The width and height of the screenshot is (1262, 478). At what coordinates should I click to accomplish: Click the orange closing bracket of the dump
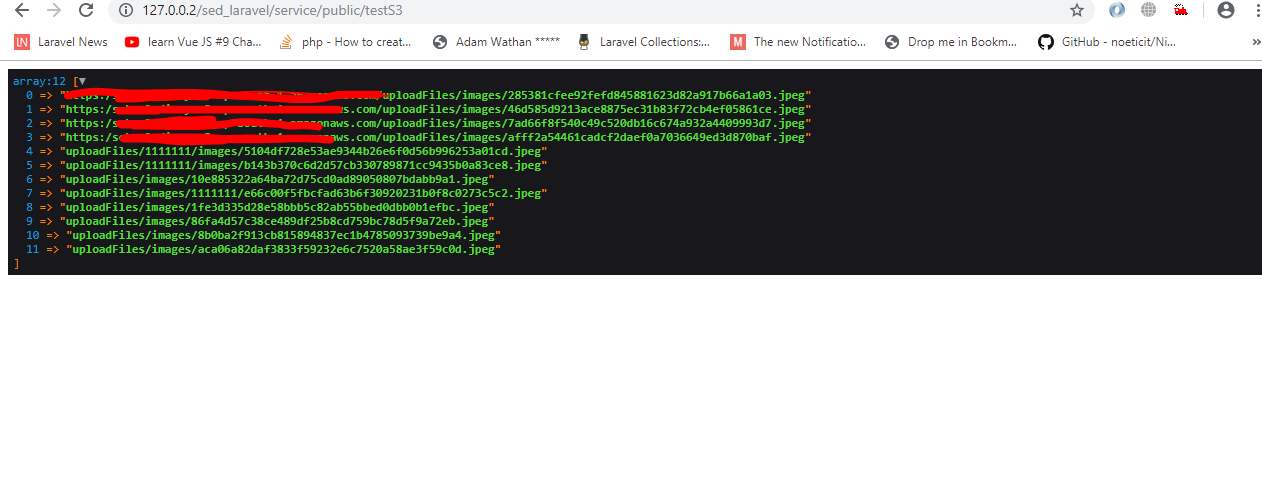tap(16, 263)
